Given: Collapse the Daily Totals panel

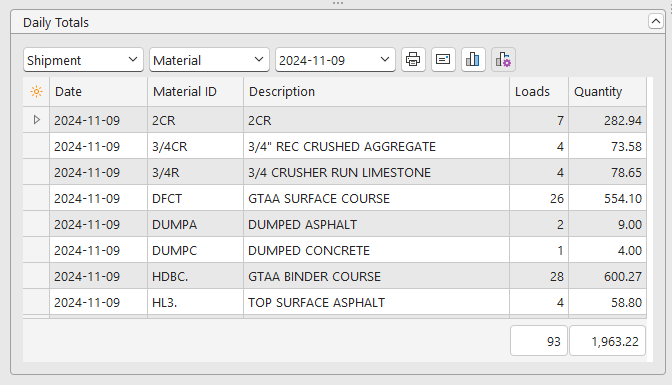Looking at the screenshot, I should 656,21.
